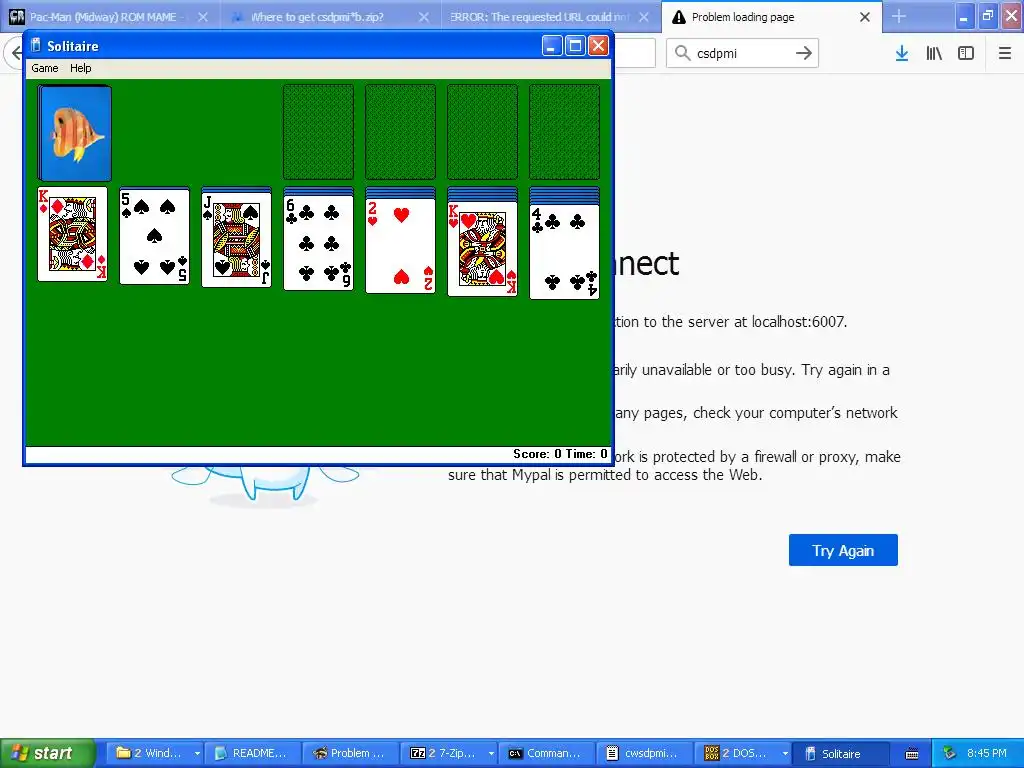Select the King of Diamonds card
Screen dimensions: 1024x768
(x=72, y=234)
